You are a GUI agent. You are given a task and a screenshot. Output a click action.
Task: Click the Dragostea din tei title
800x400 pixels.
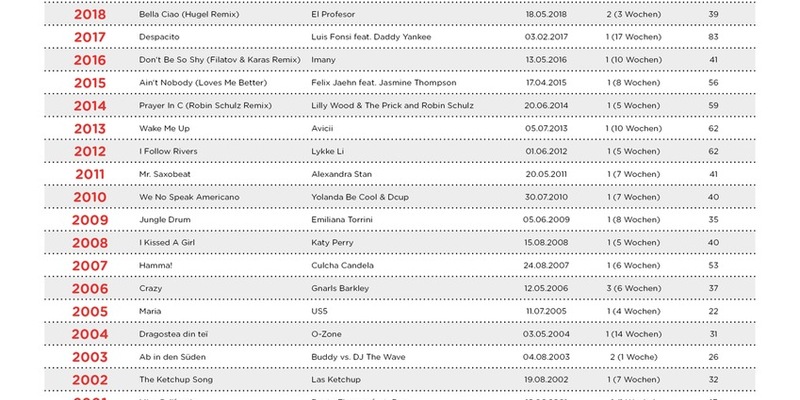(177, 336)
